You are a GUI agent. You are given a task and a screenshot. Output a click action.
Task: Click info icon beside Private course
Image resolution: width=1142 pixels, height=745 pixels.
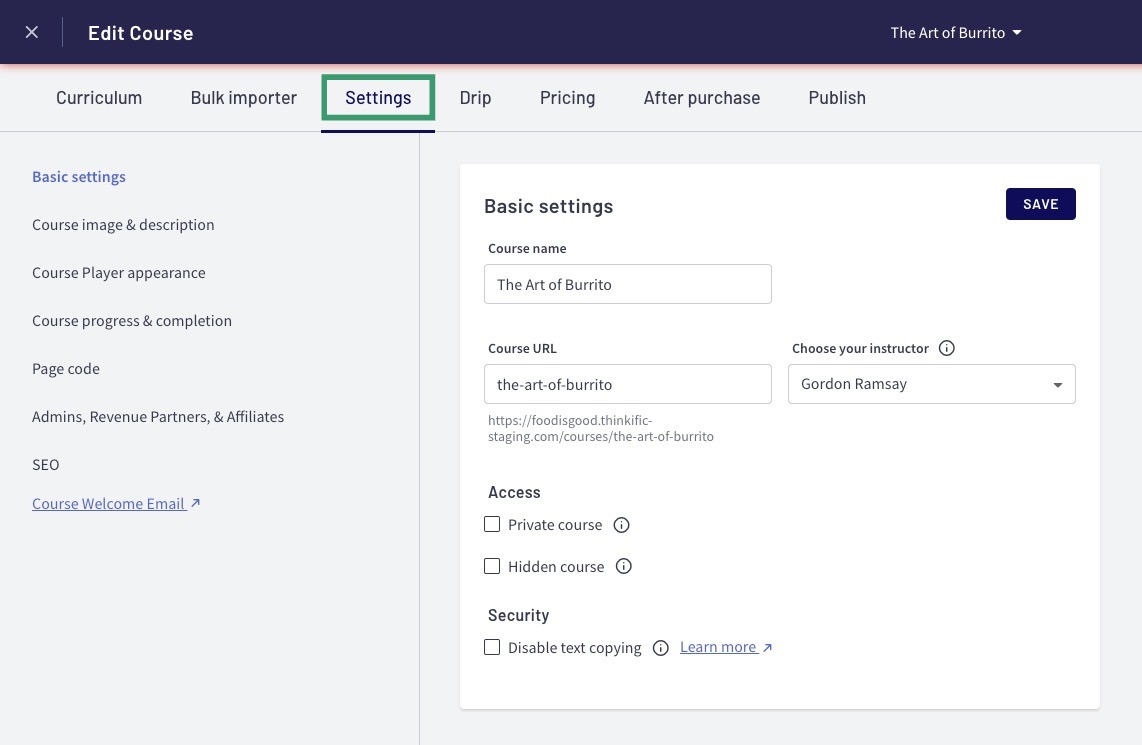coord(621,525)
